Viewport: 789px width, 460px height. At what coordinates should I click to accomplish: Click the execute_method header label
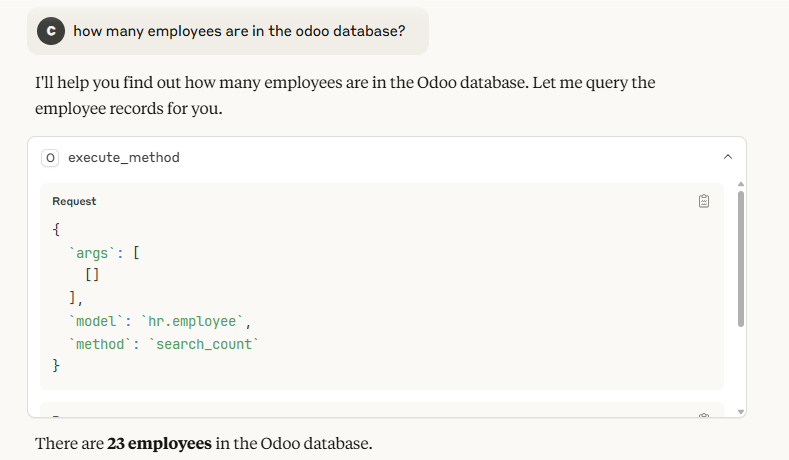(x=124, y=157)
